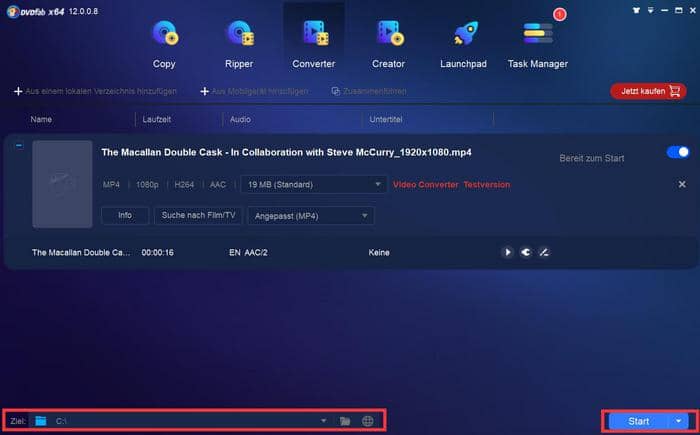Image resolution: width=700 pixels, height=435 pixels.
Task: Click the blue Start button
Action: 638,421
